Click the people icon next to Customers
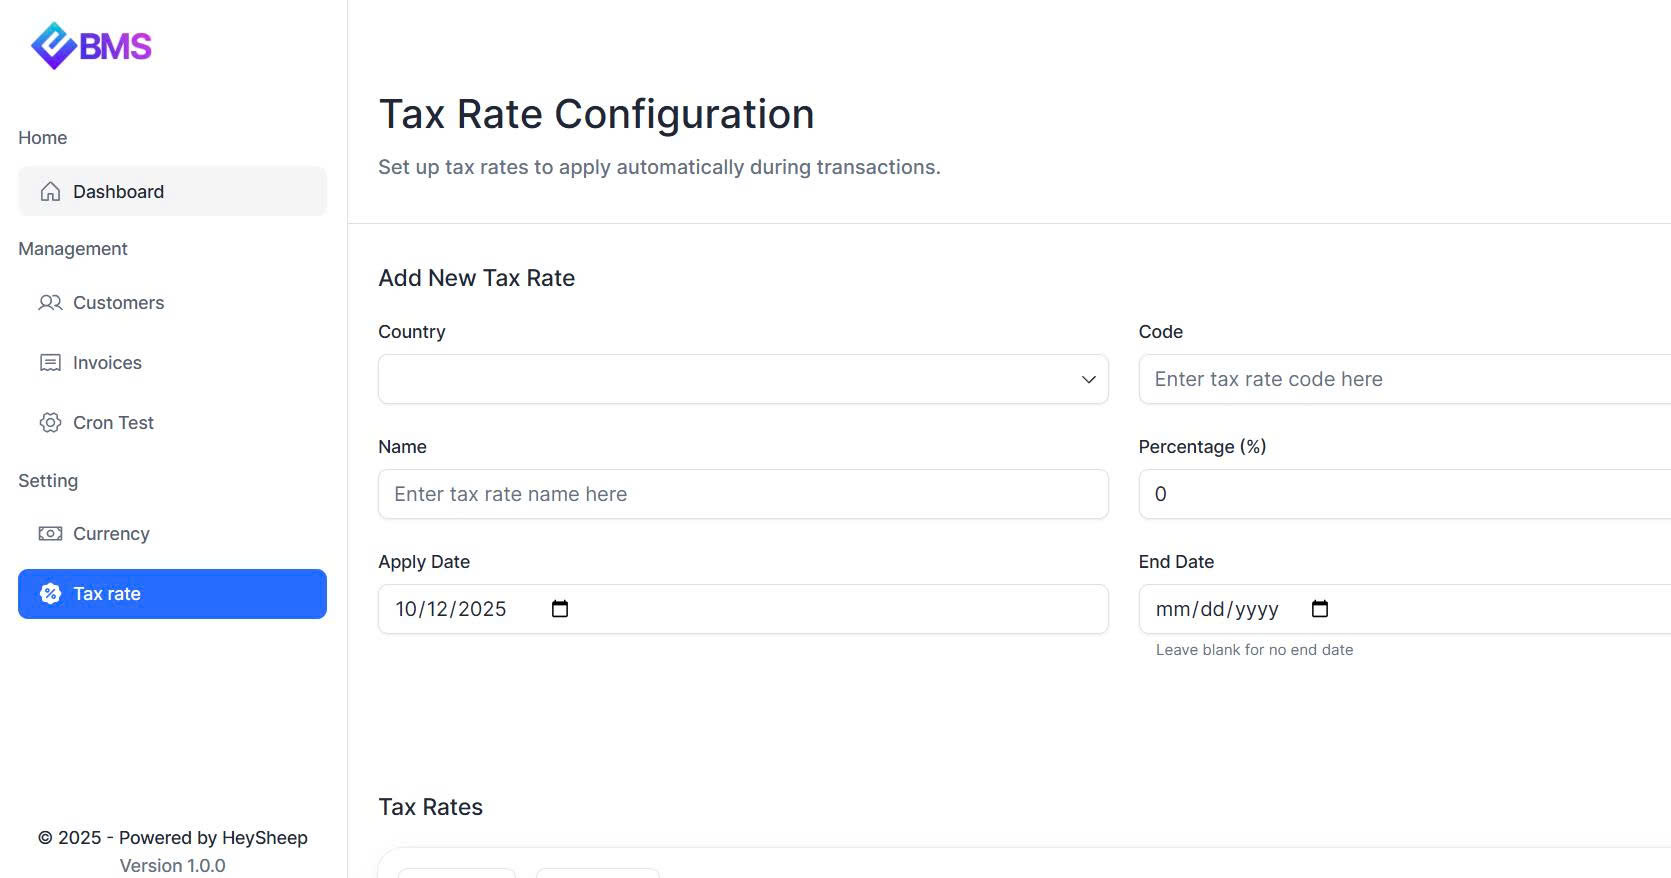 tap(50, 303)
